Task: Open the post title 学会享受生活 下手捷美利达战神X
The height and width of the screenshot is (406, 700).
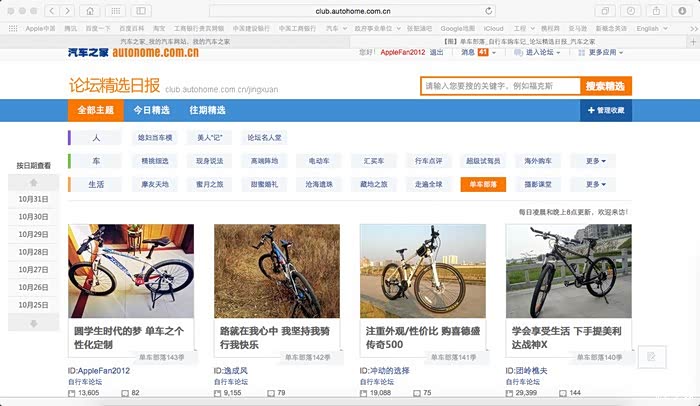Action: click(566, 338)
